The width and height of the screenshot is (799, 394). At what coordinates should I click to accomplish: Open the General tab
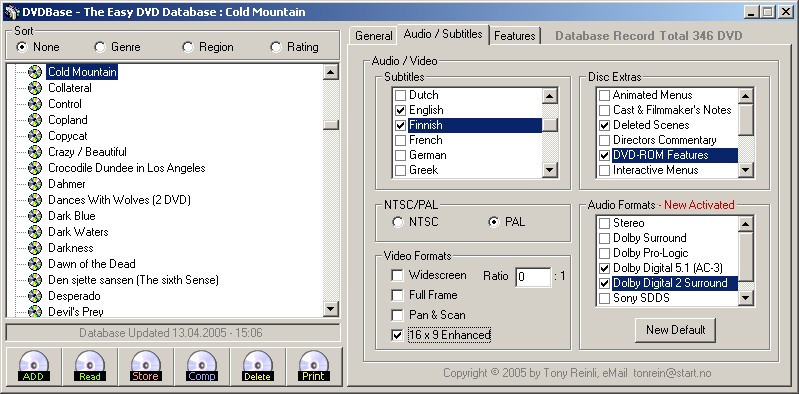click(x=374, y=36)
